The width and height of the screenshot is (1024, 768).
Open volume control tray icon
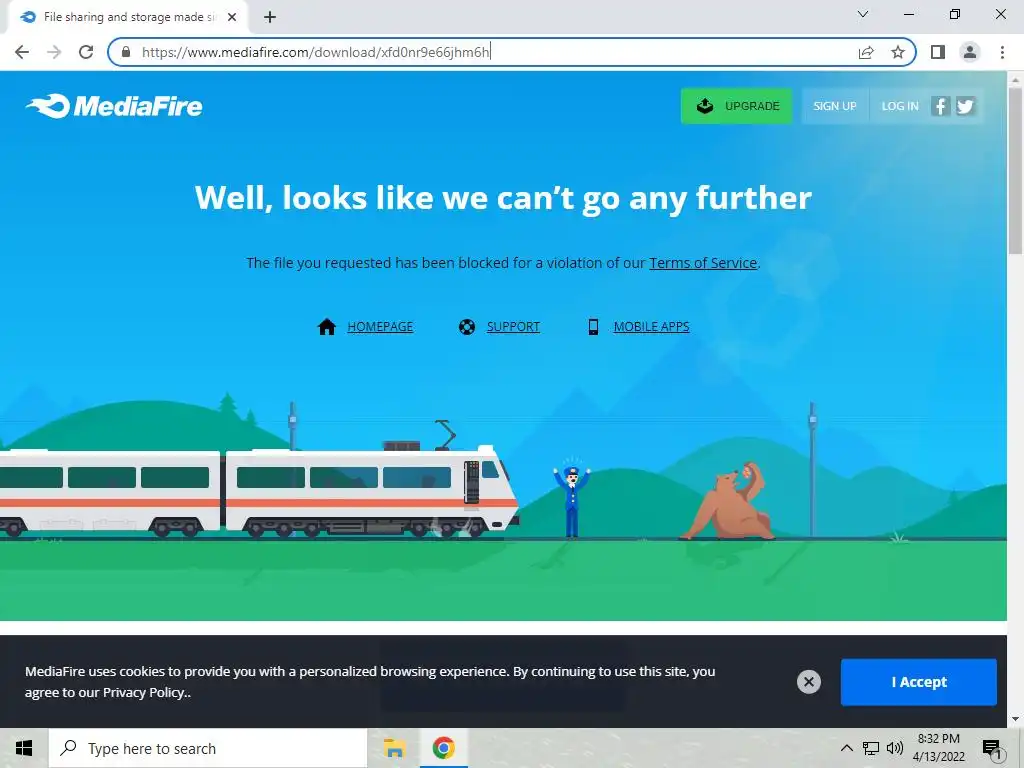click(x=895, y=748)
